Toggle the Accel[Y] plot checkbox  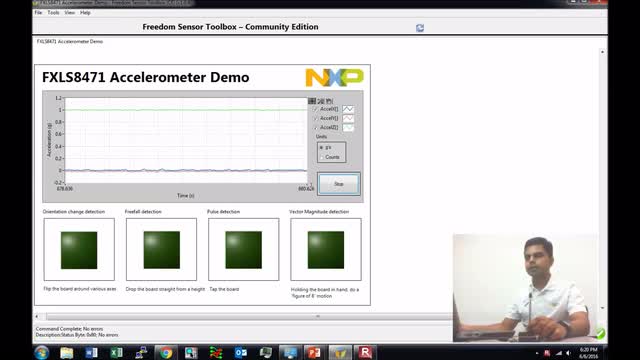point(316,118)
